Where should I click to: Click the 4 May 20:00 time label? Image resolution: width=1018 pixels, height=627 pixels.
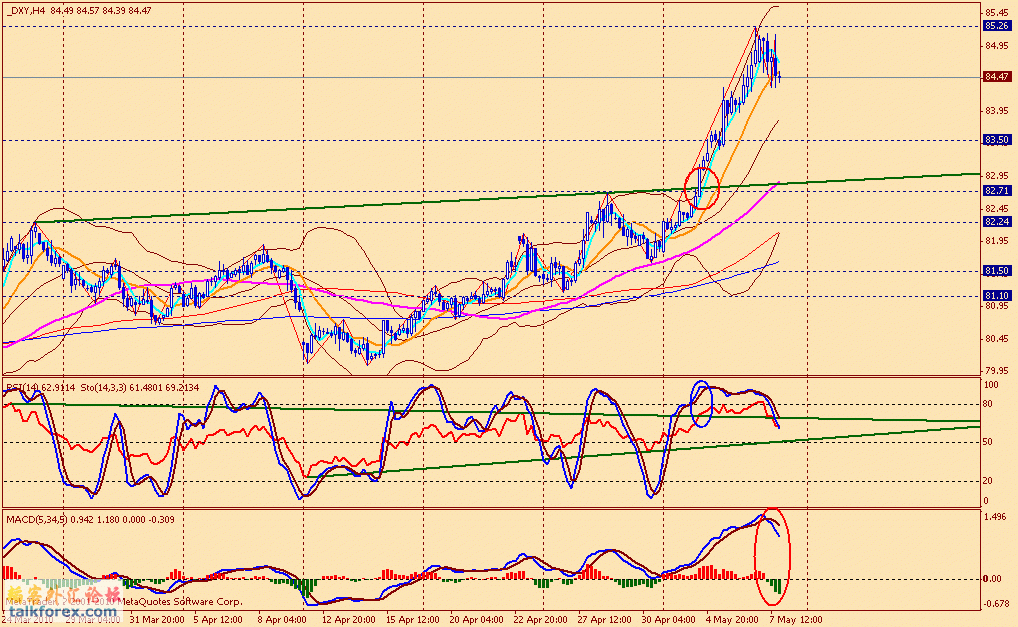pos(734,619)
